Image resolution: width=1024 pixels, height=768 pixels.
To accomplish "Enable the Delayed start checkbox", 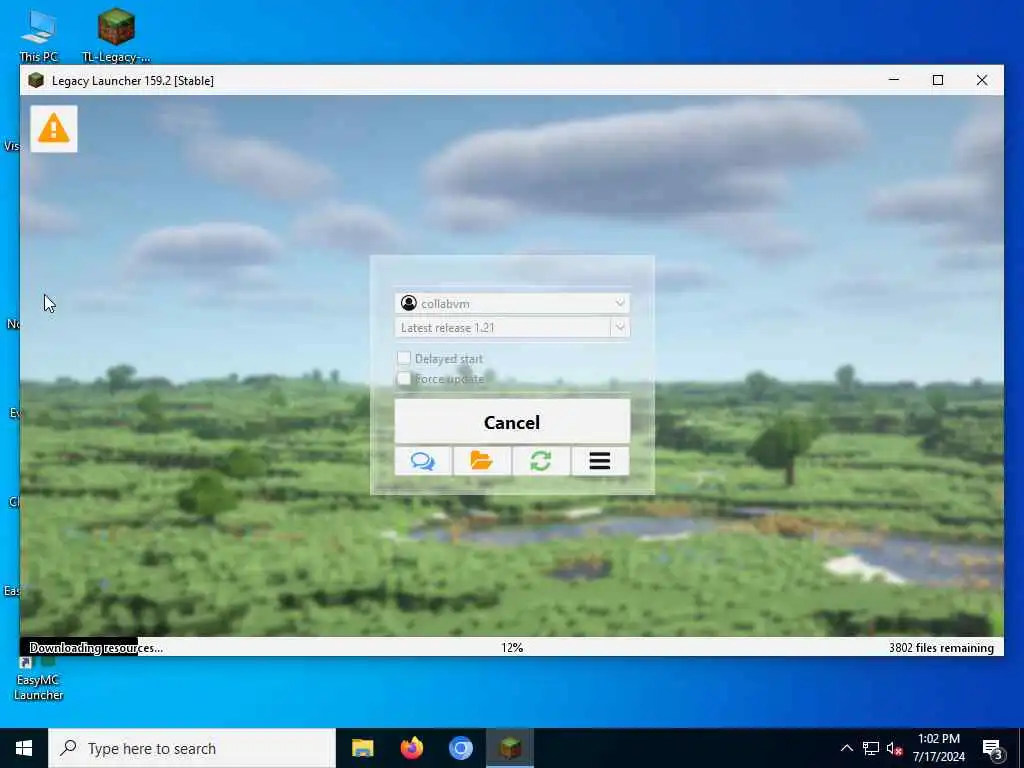I will tap(404, 358).
